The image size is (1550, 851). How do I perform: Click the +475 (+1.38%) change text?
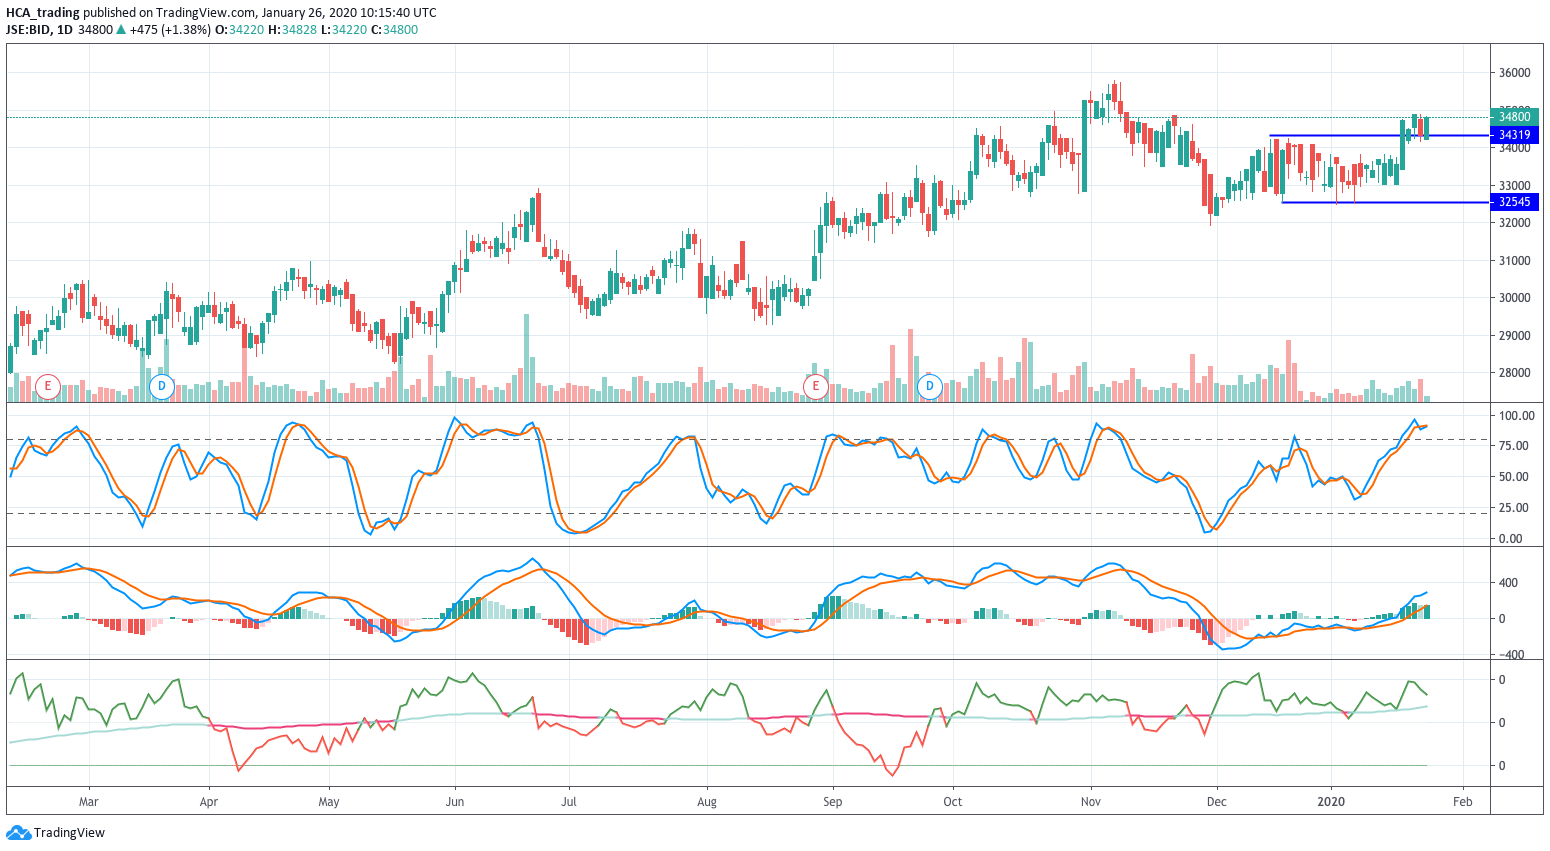(x=171, y=30)
